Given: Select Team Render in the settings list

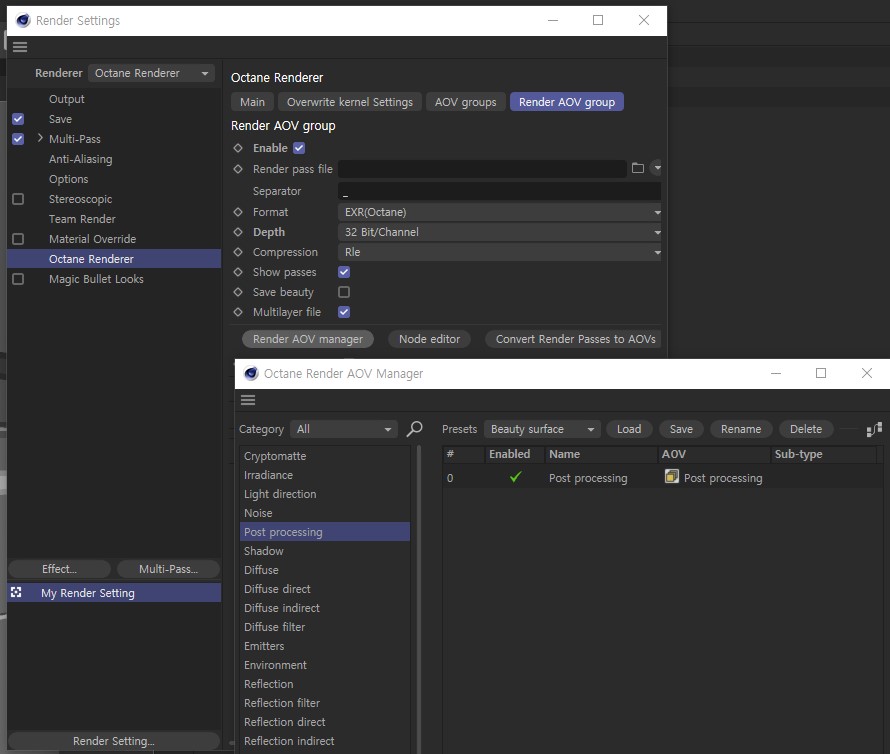Looking at the screenshot, I should [x=82, y=219].
